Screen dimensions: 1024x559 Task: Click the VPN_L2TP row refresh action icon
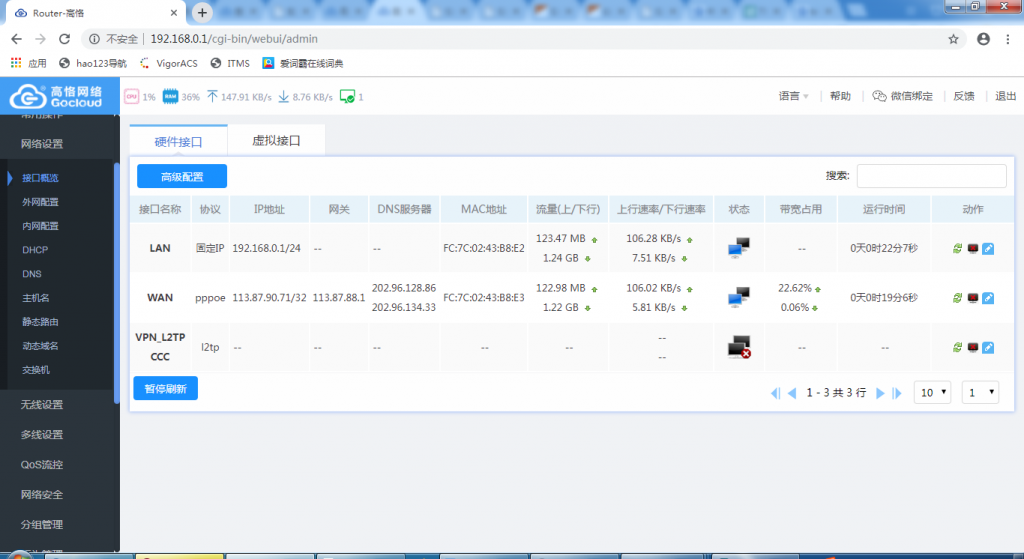pos(957,347)
